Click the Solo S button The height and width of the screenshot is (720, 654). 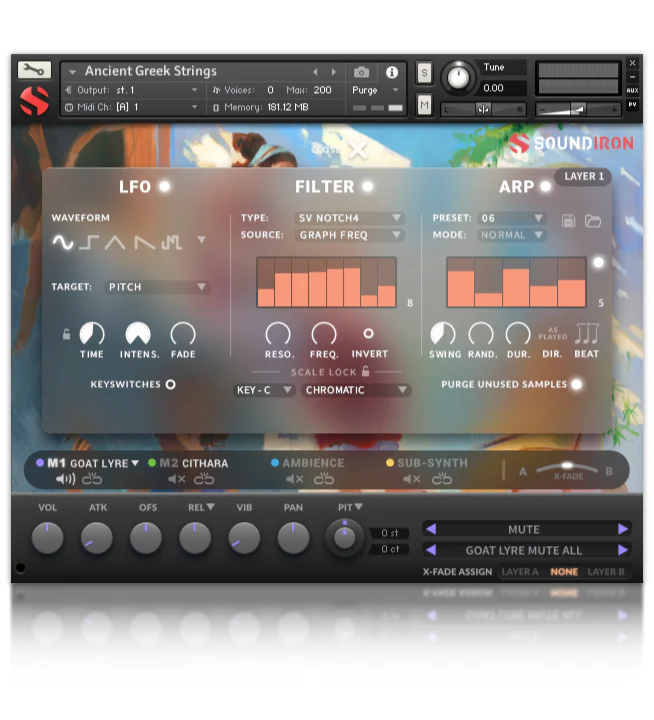click(x=424, y=73)
